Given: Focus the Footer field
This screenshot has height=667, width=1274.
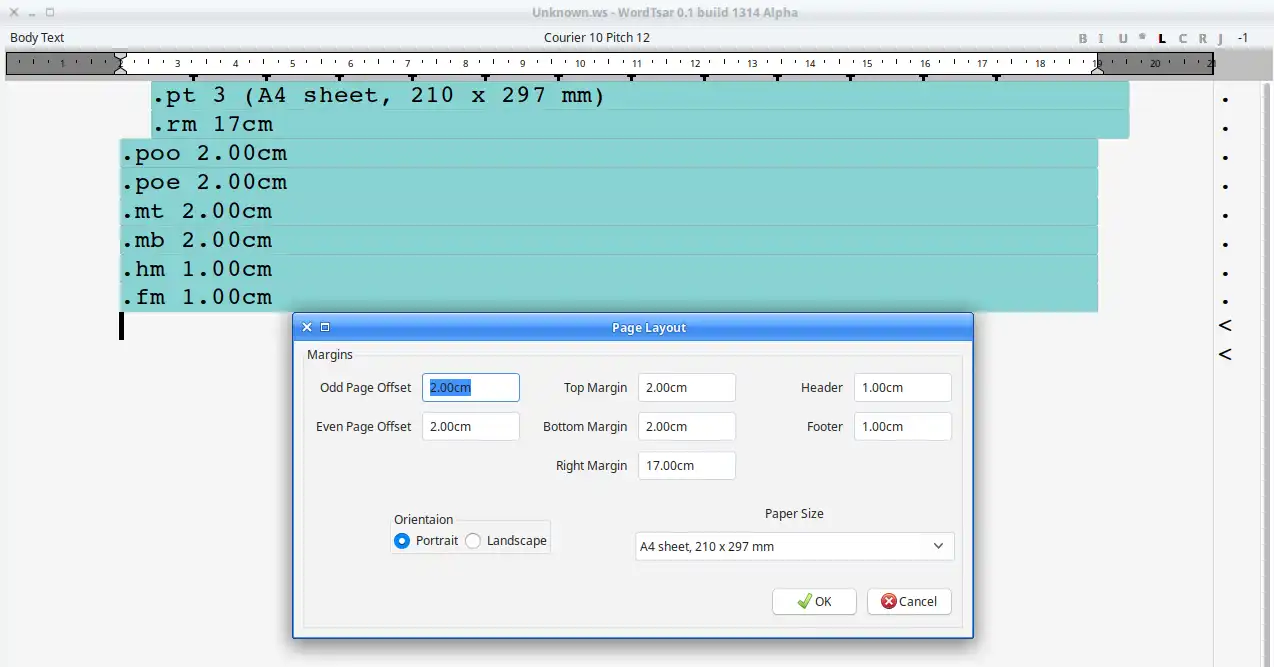Looking at the screenshot, I should (903, 426).
